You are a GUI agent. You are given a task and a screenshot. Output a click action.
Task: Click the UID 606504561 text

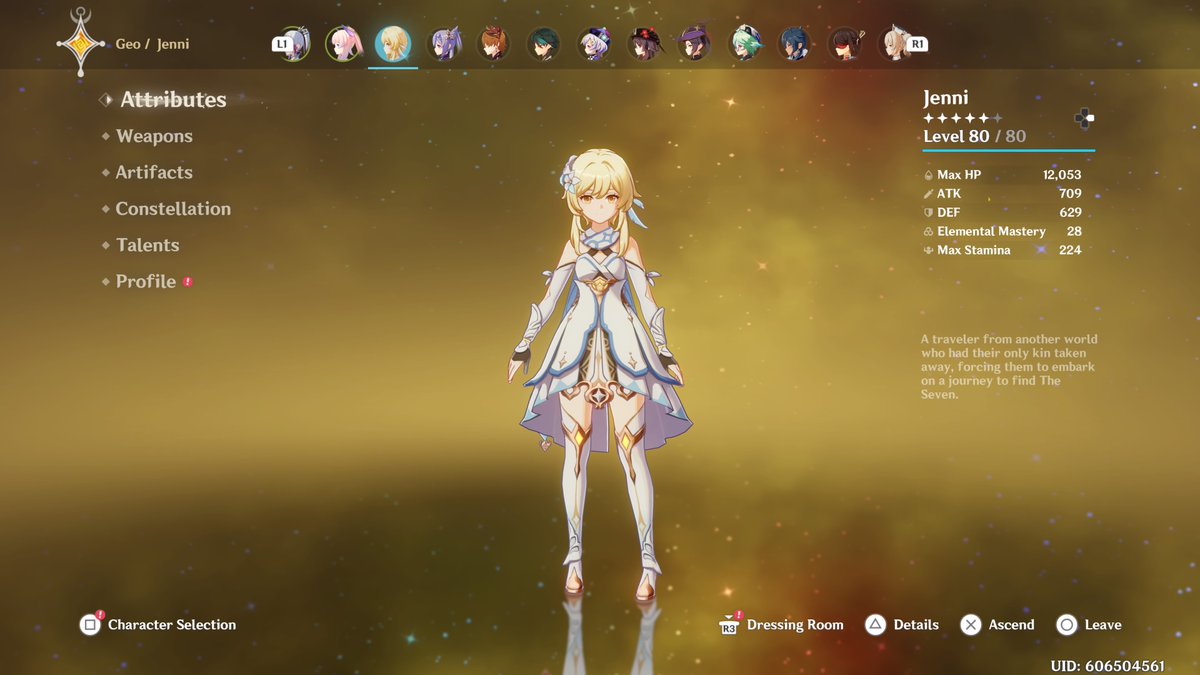point(1107,666)
